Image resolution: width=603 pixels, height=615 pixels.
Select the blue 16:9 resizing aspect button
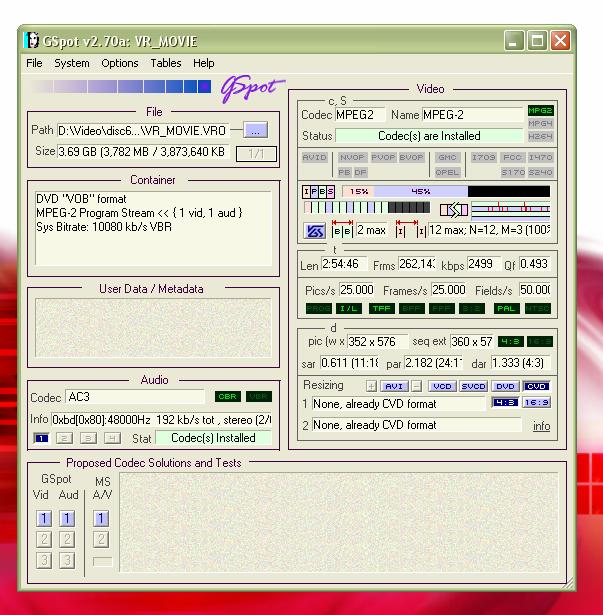click(536, 402)
